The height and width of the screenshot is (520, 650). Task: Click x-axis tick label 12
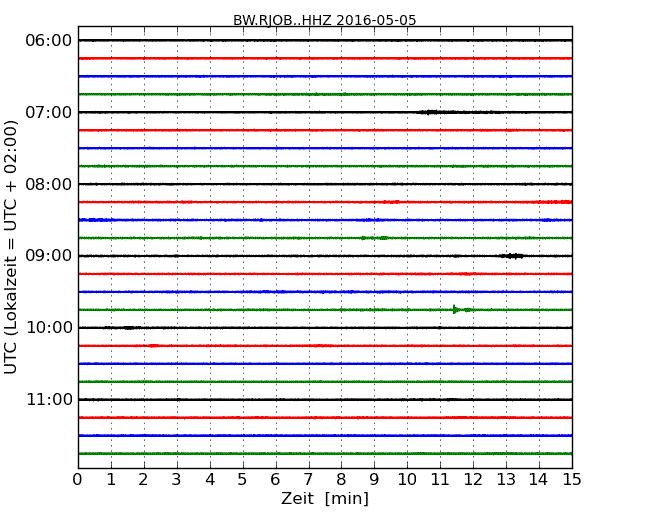pyautogui.click(x=473, y=480)
